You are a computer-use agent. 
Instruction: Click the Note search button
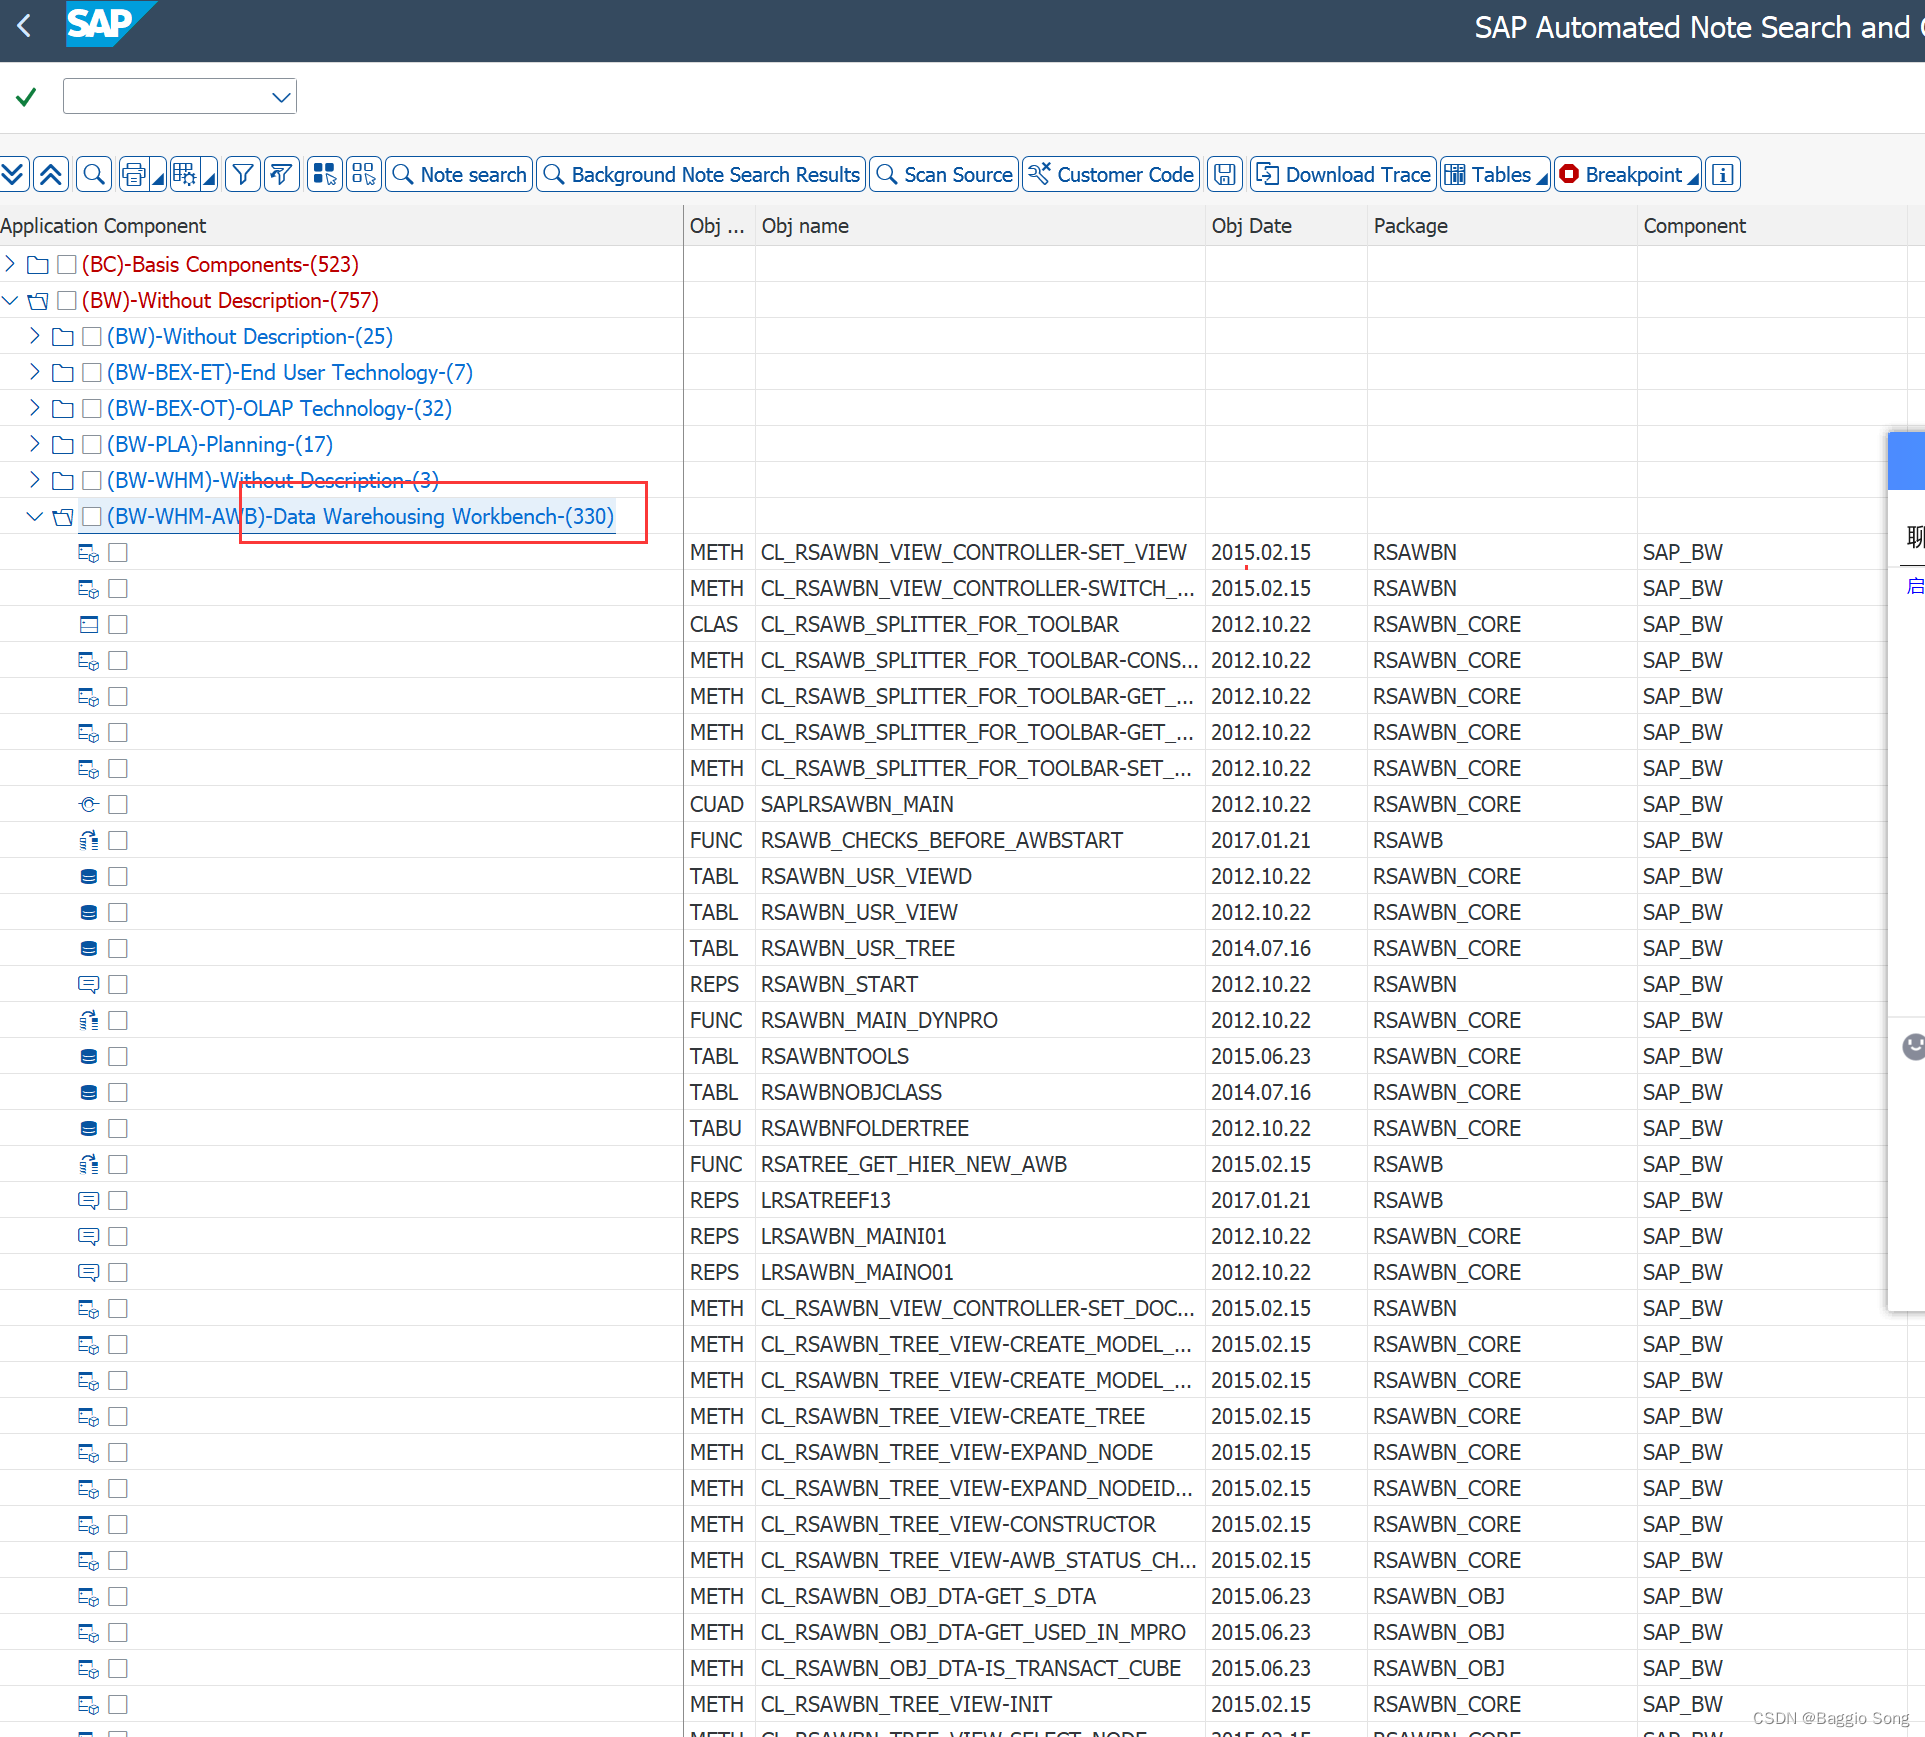[x=459, y=175]
